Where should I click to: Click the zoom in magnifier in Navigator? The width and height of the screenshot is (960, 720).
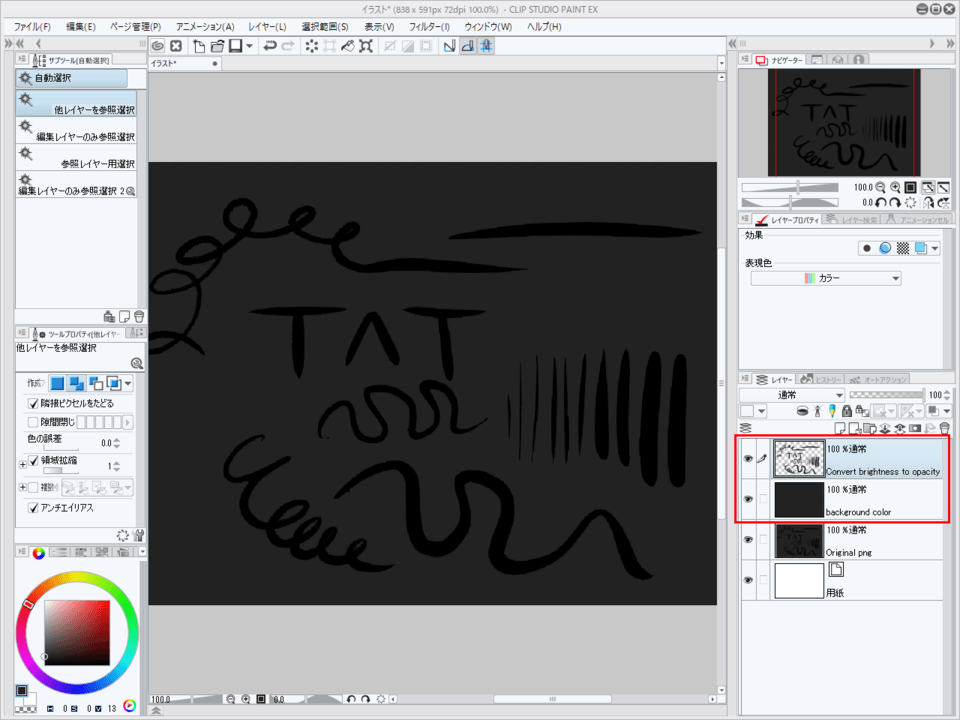(894, 187)
